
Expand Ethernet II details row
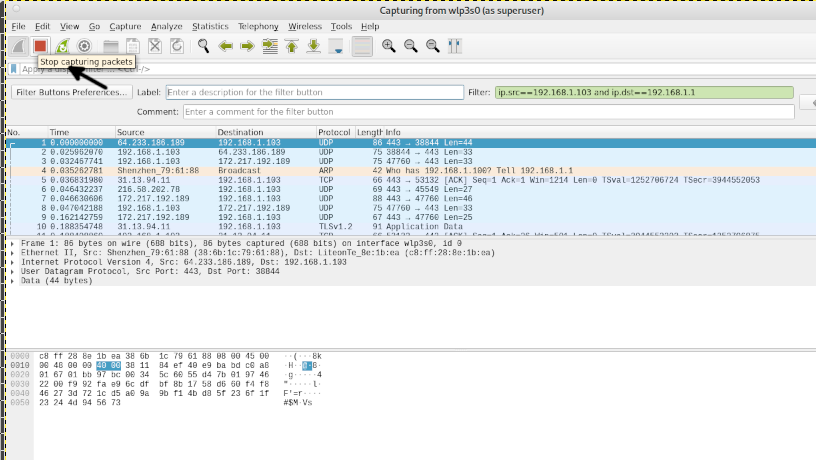tap(12, 253)
